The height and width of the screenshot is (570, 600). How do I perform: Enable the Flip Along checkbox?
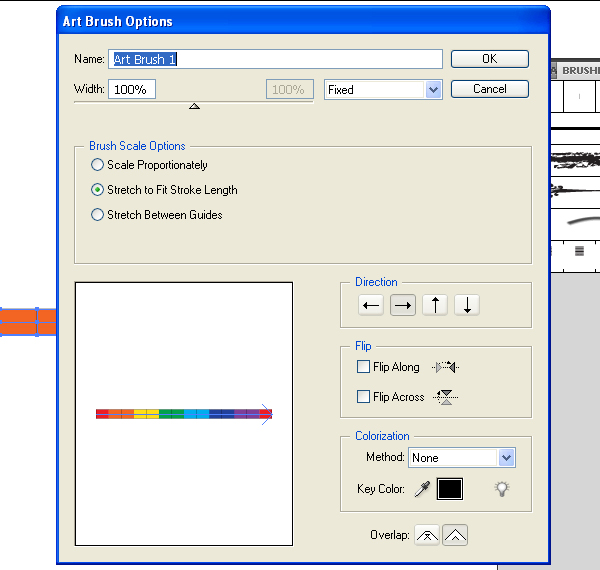click(x=364, y=367)
